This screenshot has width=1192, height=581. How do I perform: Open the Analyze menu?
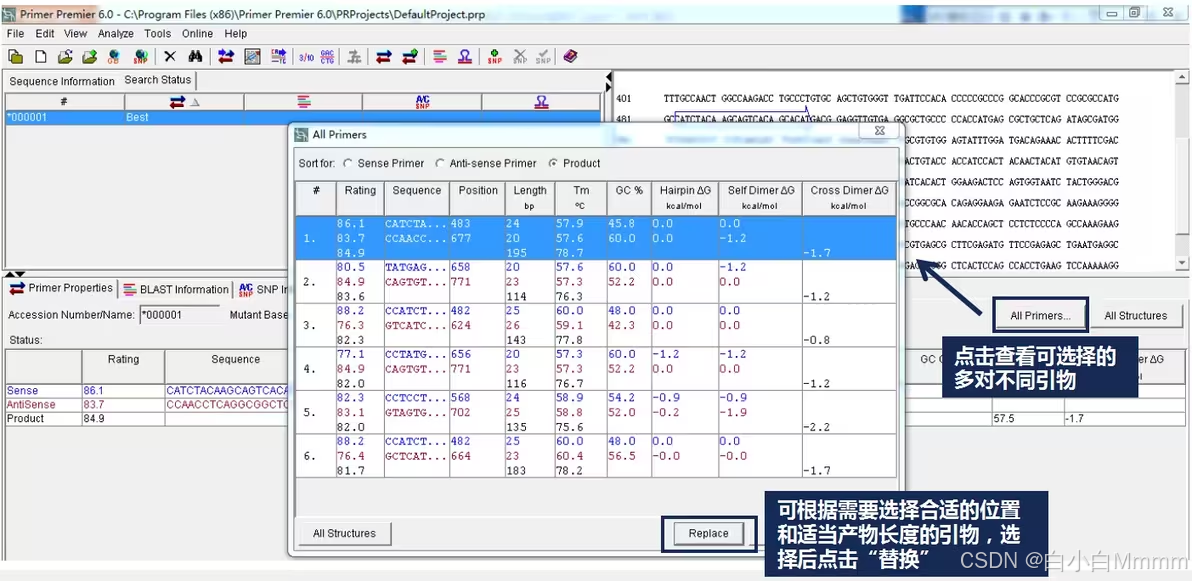(x=116, y=33)
